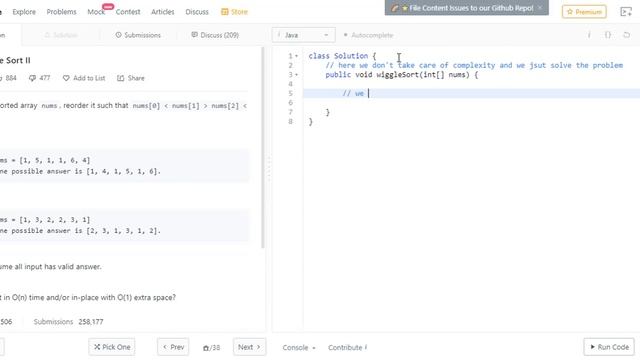
Task: Click the Discuss tab chat icon
Action: 194,35
